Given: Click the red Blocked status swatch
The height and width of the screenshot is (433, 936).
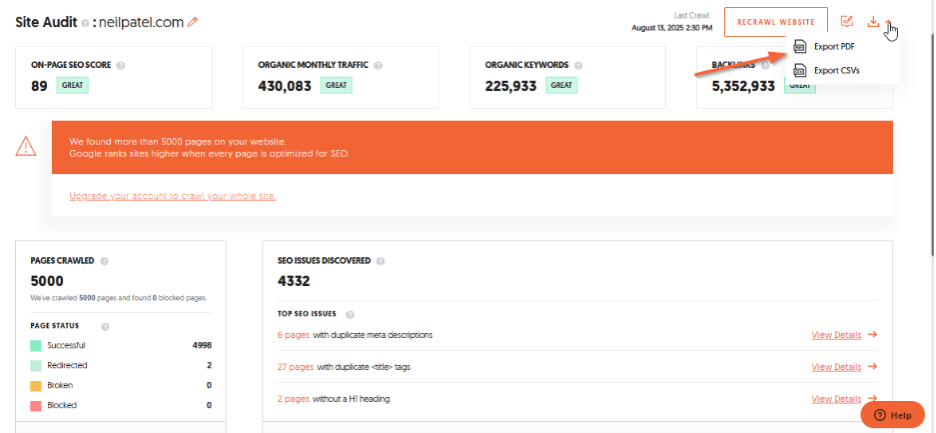Looking at the screenshot, I should 36,405.
